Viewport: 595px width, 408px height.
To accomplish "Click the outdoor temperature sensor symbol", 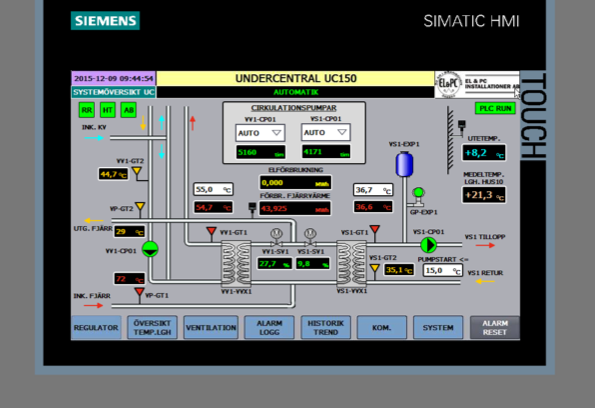I will pos(461,126).
